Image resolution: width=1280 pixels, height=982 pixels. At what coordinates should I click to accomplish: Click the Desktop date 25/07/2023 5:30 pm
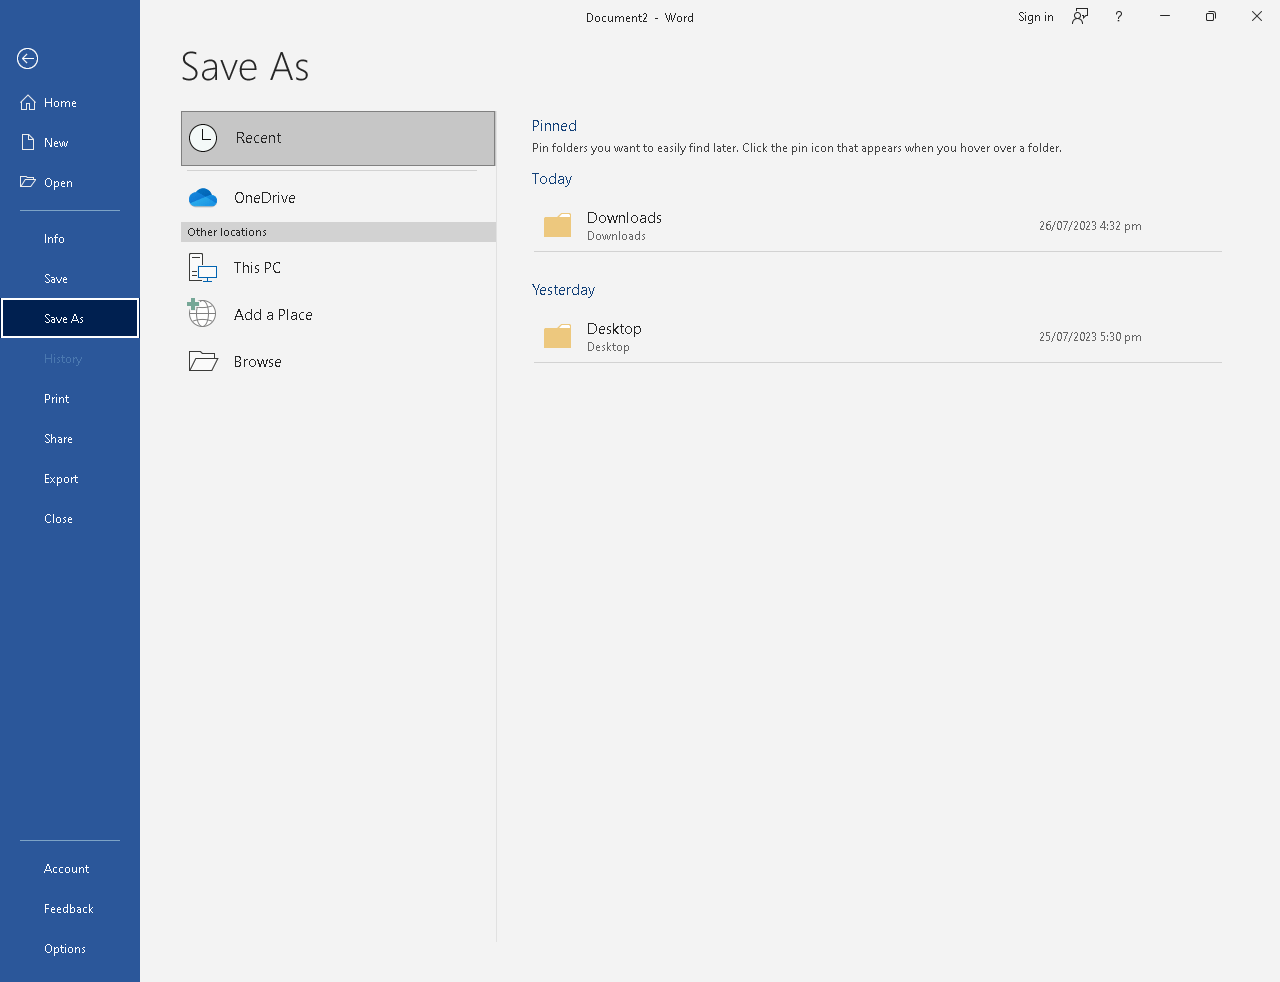tap(1090, 337)
